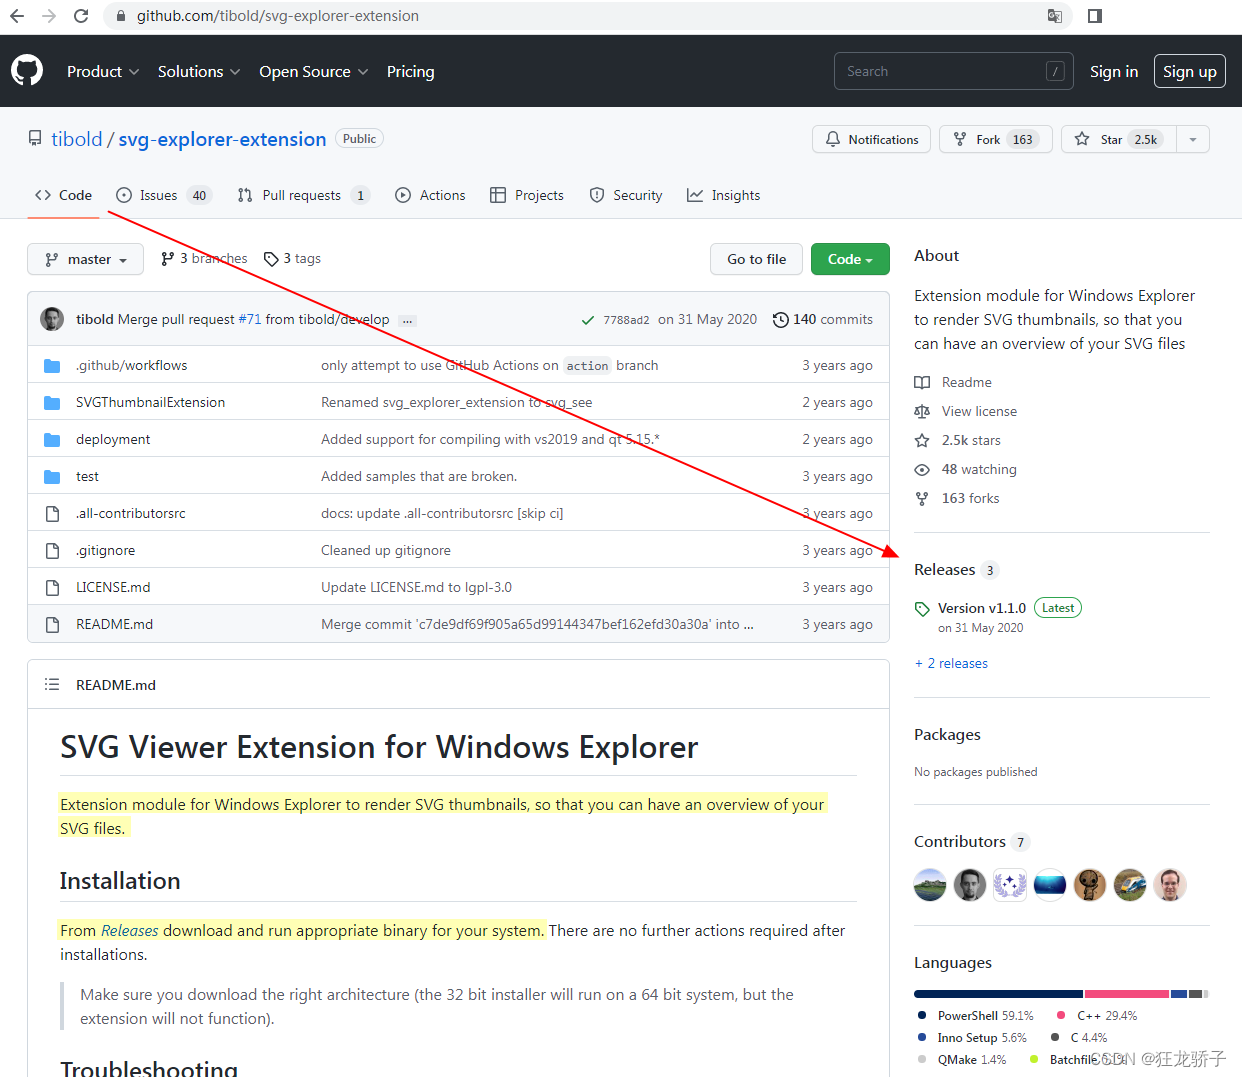Click the C++ pink language bar segment
1242x1077 pixels.
coord(1127,994)
